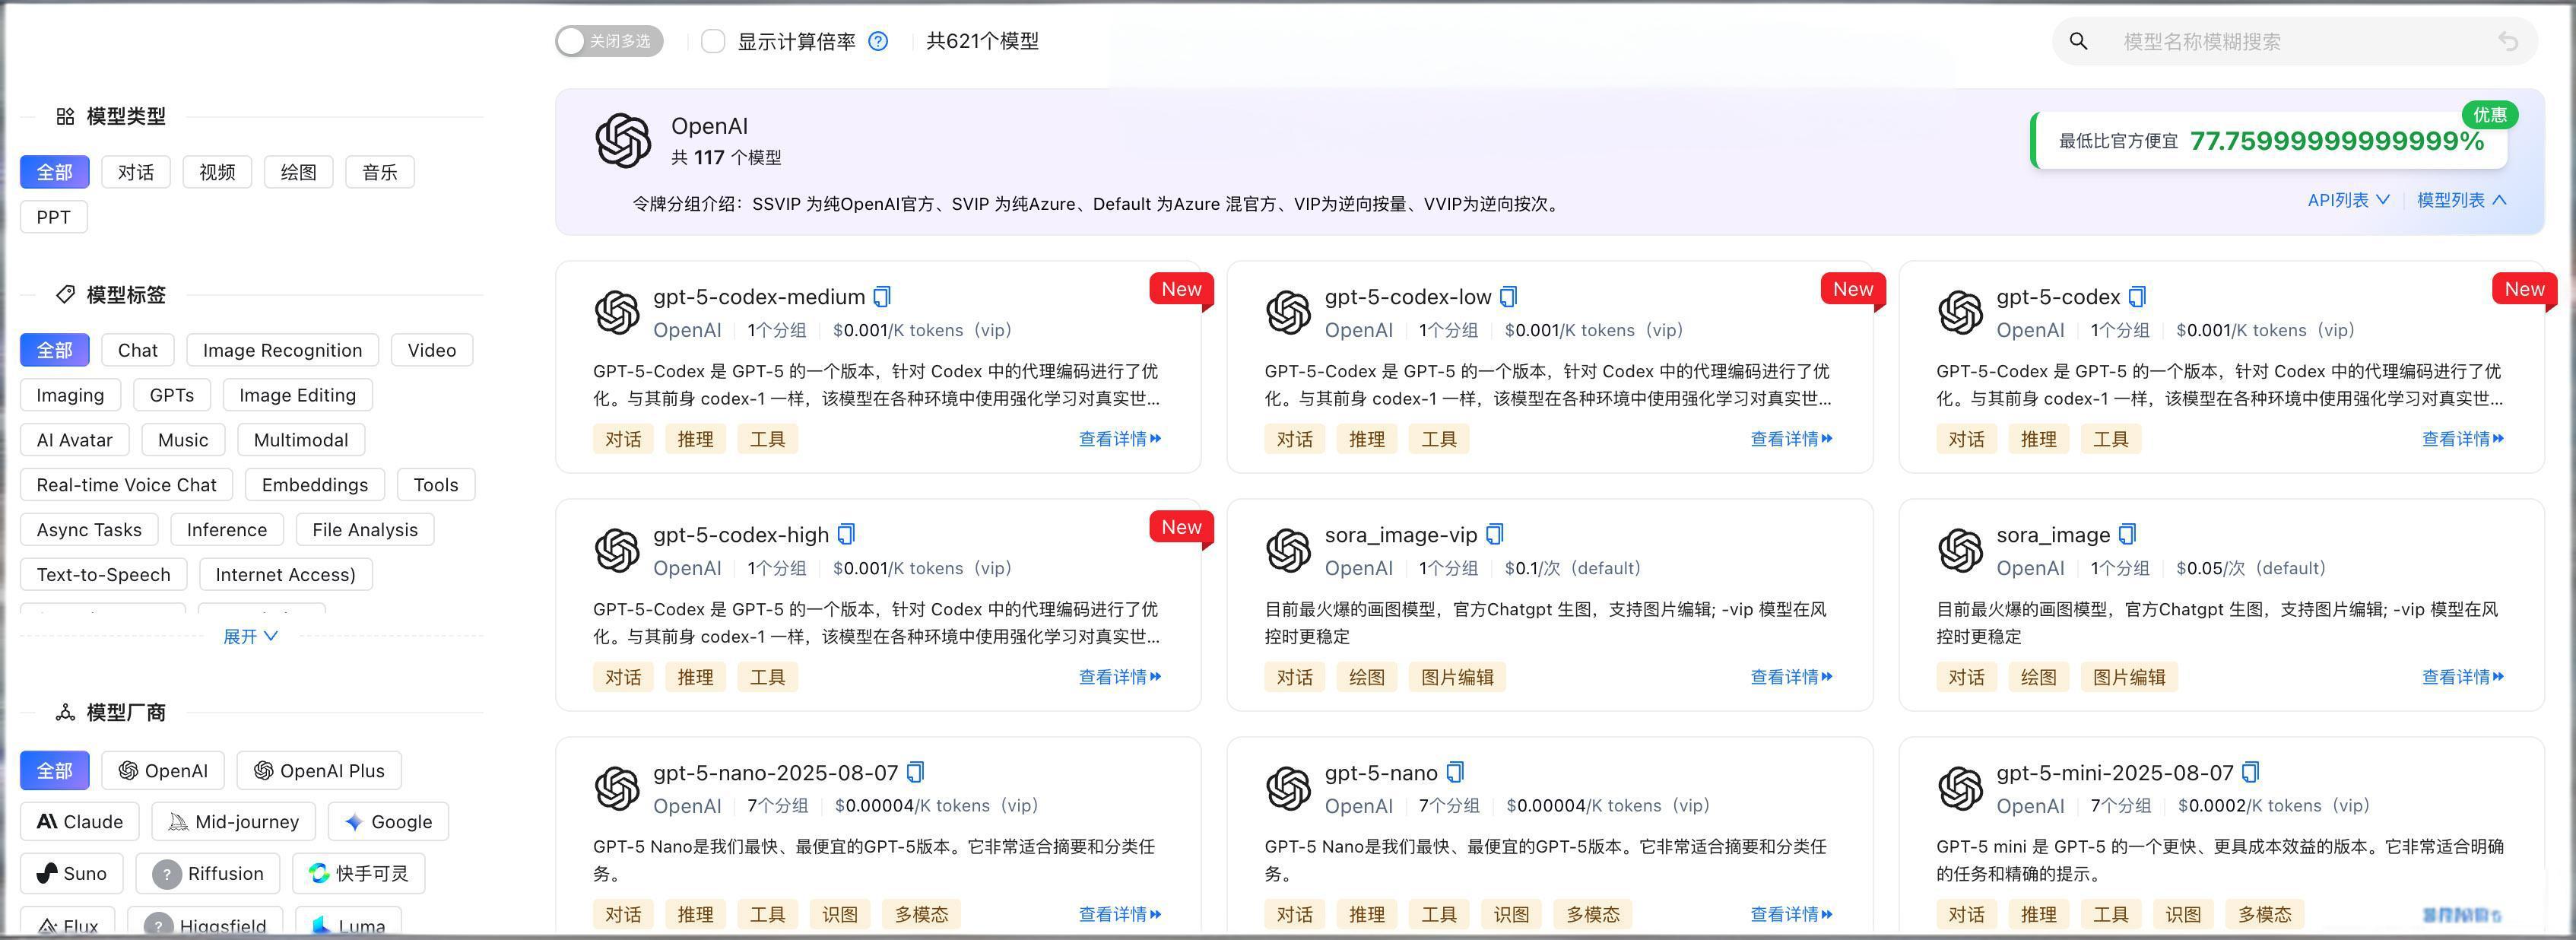Open 查看详情 for gpt-5-codex-low
The width and height of the screenshot is (2576, 940).
(1791, 439)
